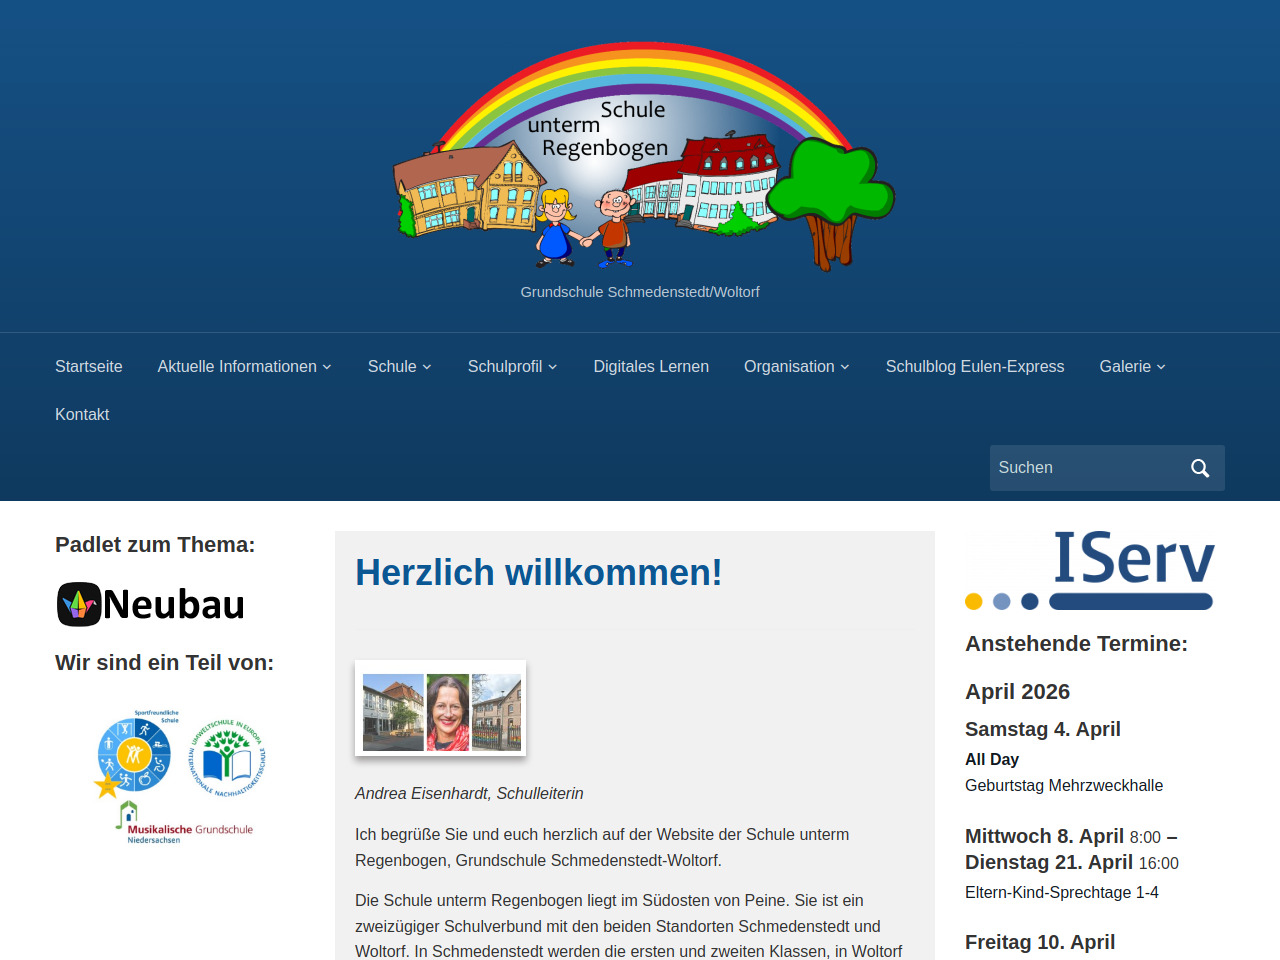Expand the Galerie dropdown
The image size is (1280, 960).
(x=1132, y=367)
